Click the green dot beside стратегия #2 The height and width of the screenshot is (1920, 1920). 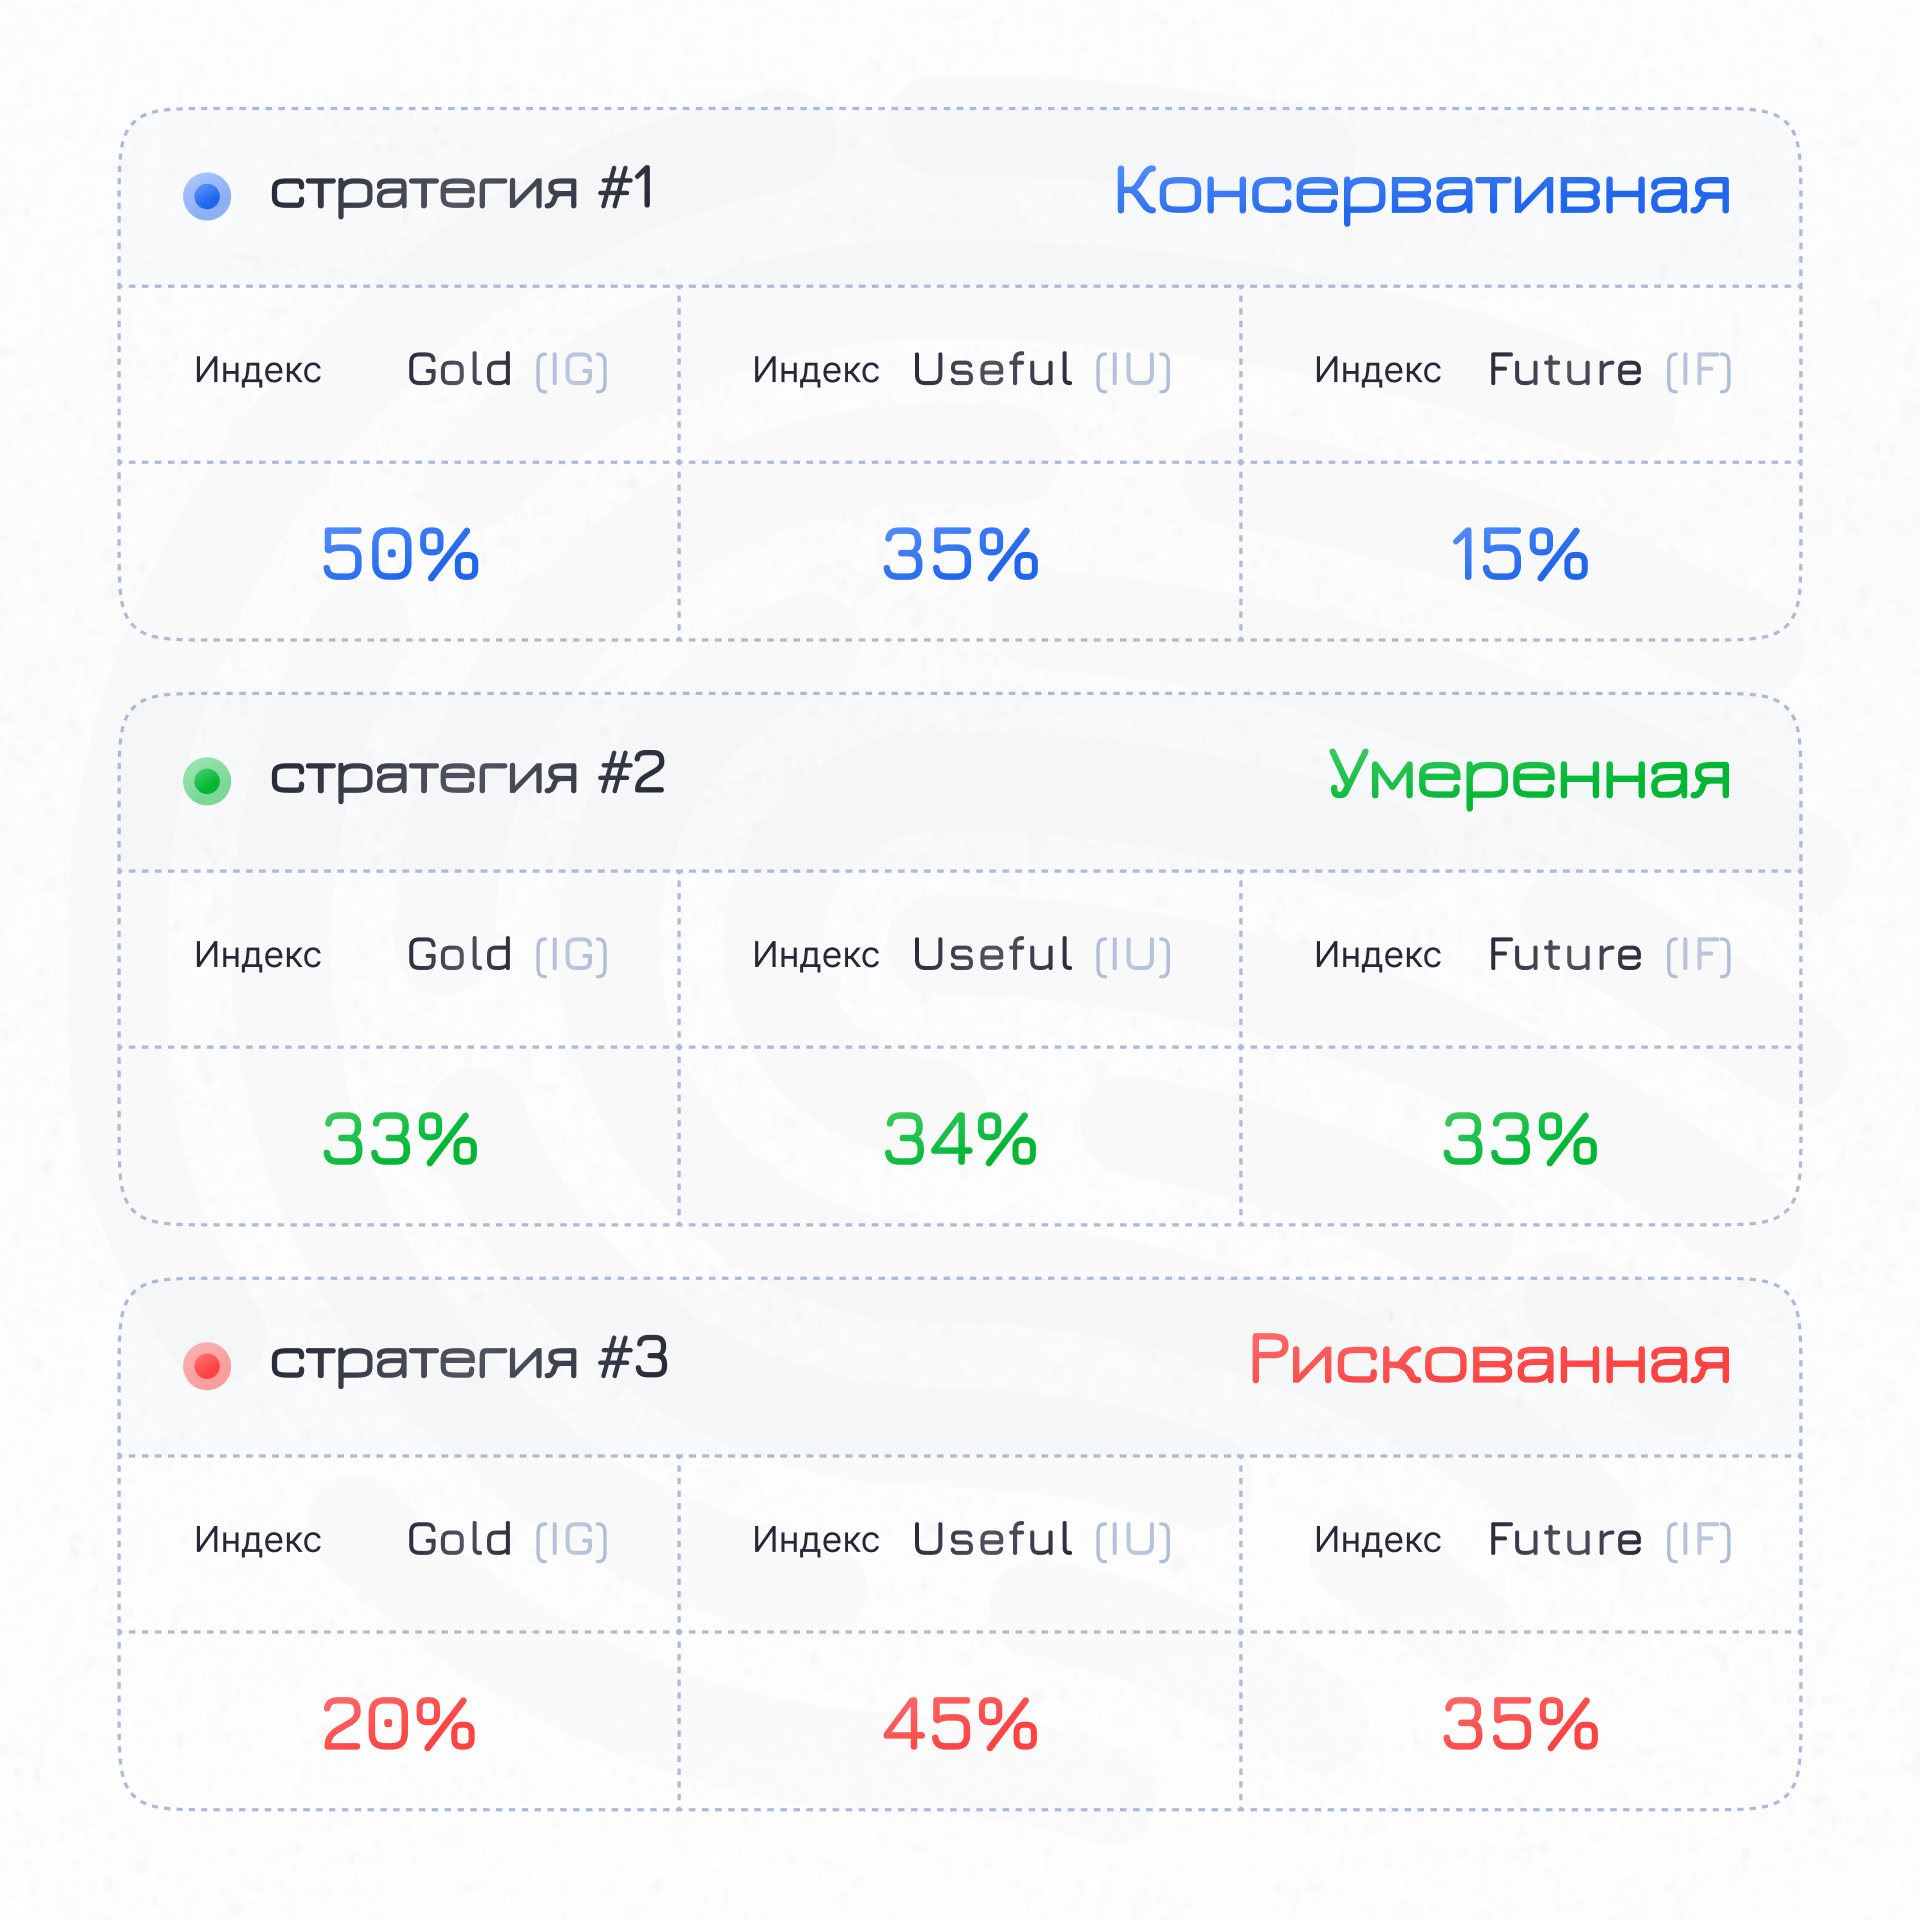207,781
